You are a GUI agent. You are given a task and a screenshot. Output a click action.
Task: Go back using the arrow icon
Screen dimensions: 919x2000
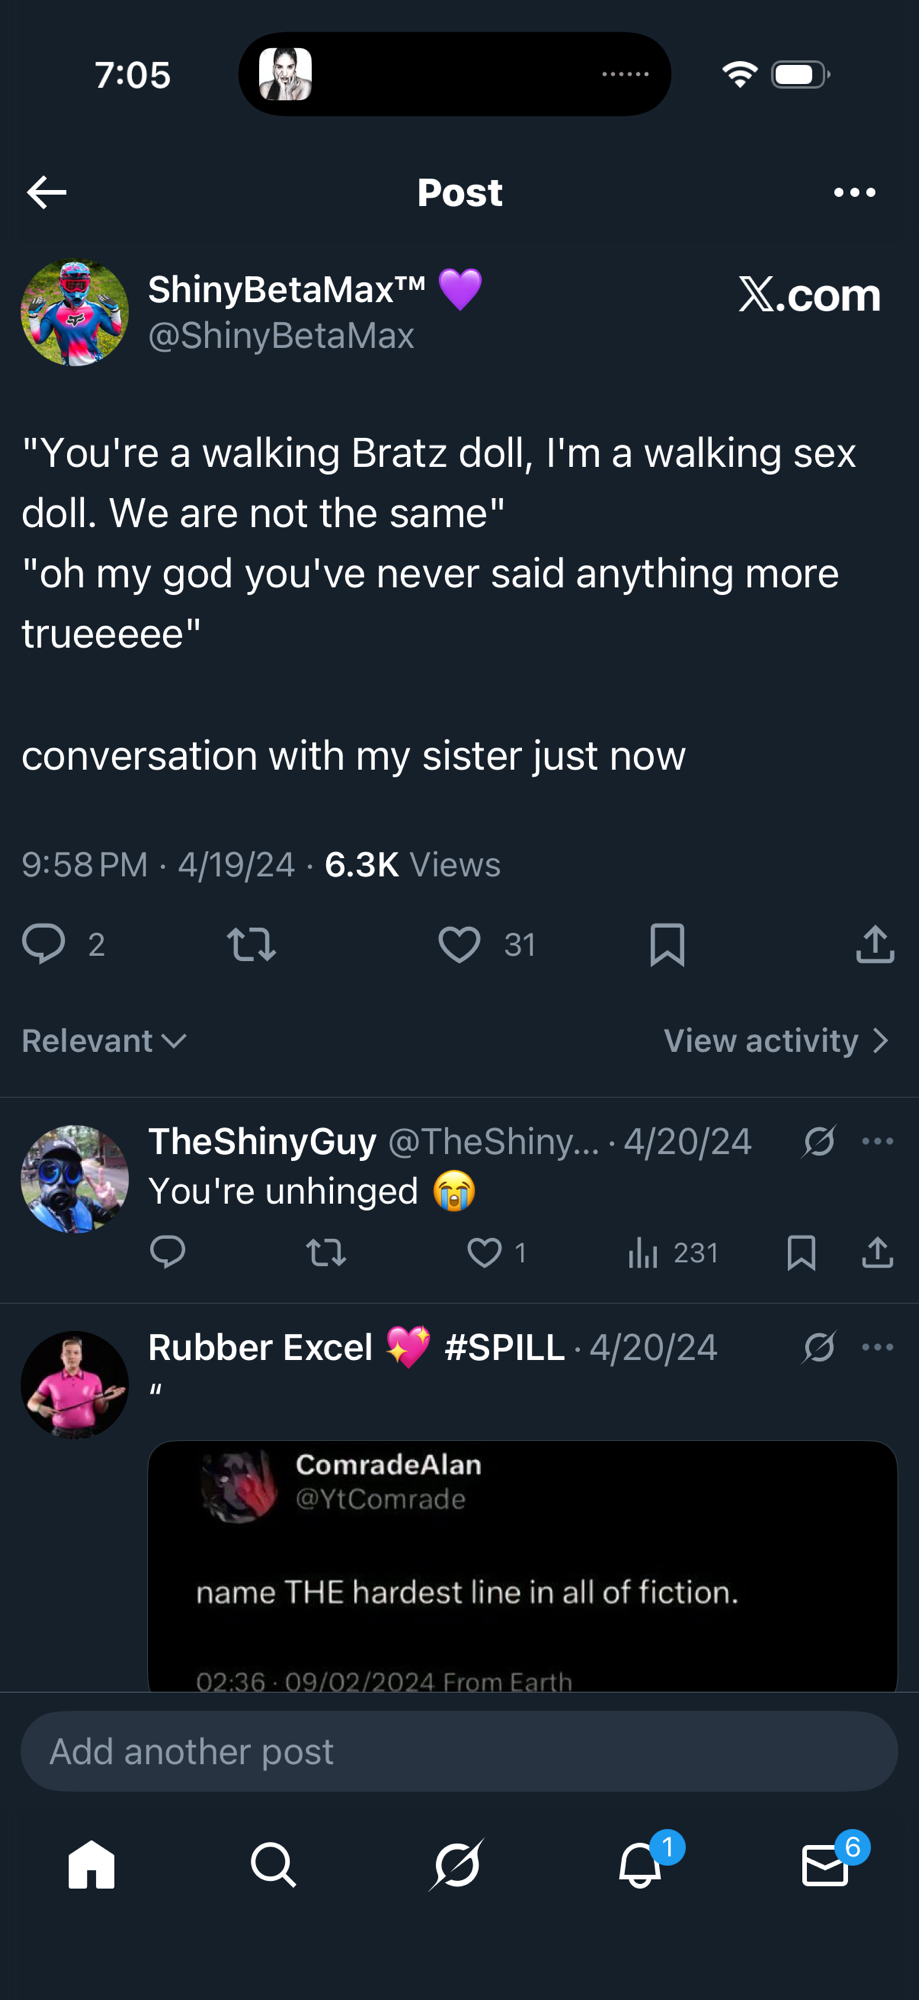point(47,192)
